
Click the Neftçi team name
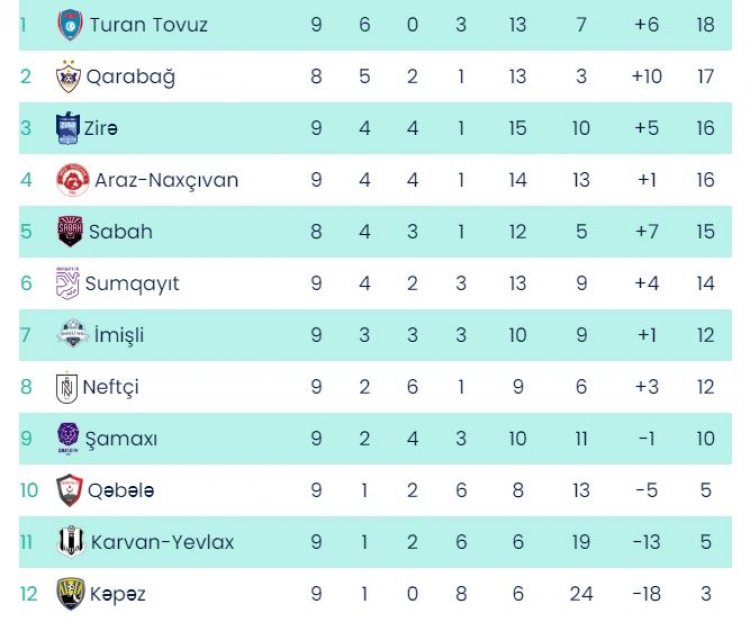click(x=111, y=387)
